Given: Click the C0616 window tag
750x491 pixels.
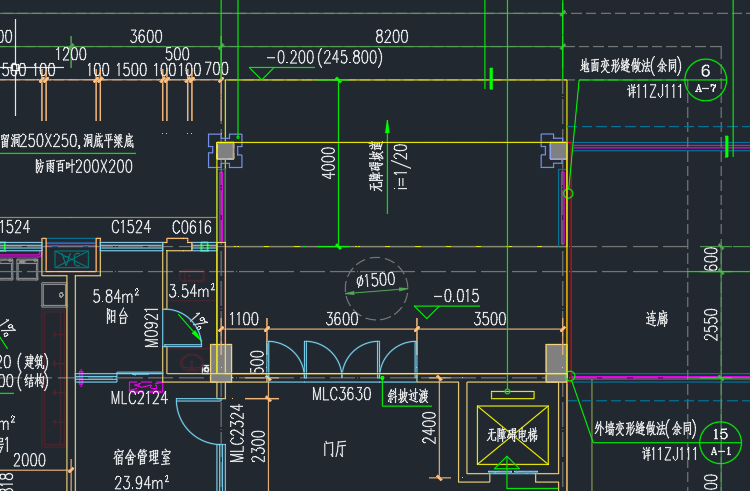Looking at the screenshot, I should point(191,228).
